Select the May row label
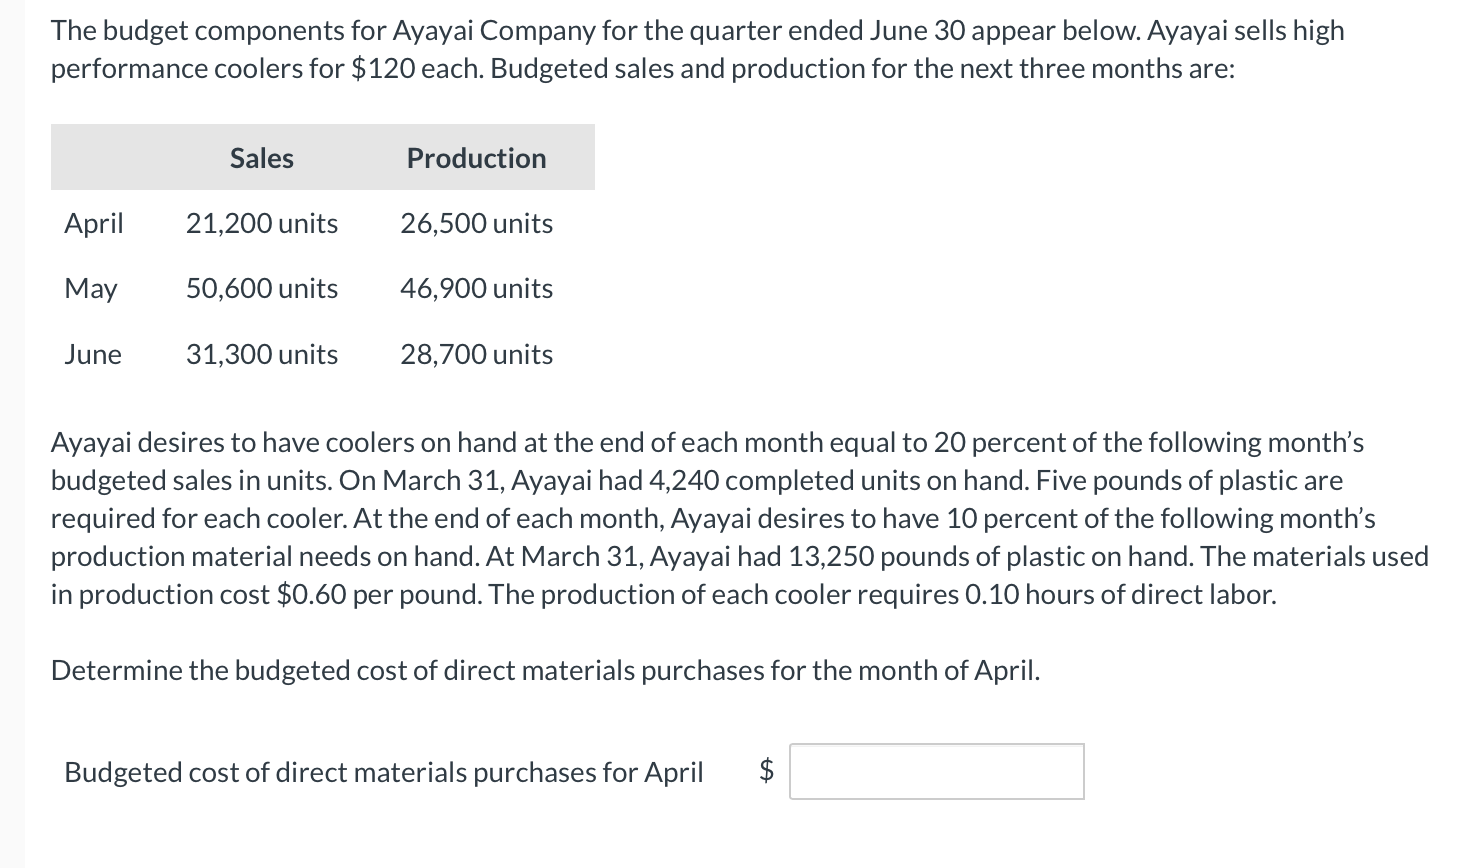The image size is (1462, 868). coord(90,288)
